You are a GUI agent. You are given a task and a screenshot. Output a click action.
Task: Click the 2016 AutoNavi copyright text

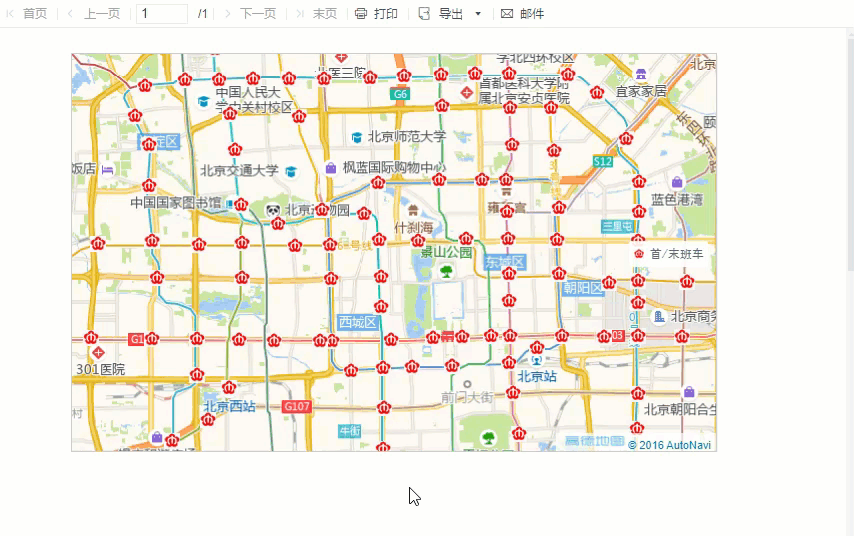tap(669, 445)
